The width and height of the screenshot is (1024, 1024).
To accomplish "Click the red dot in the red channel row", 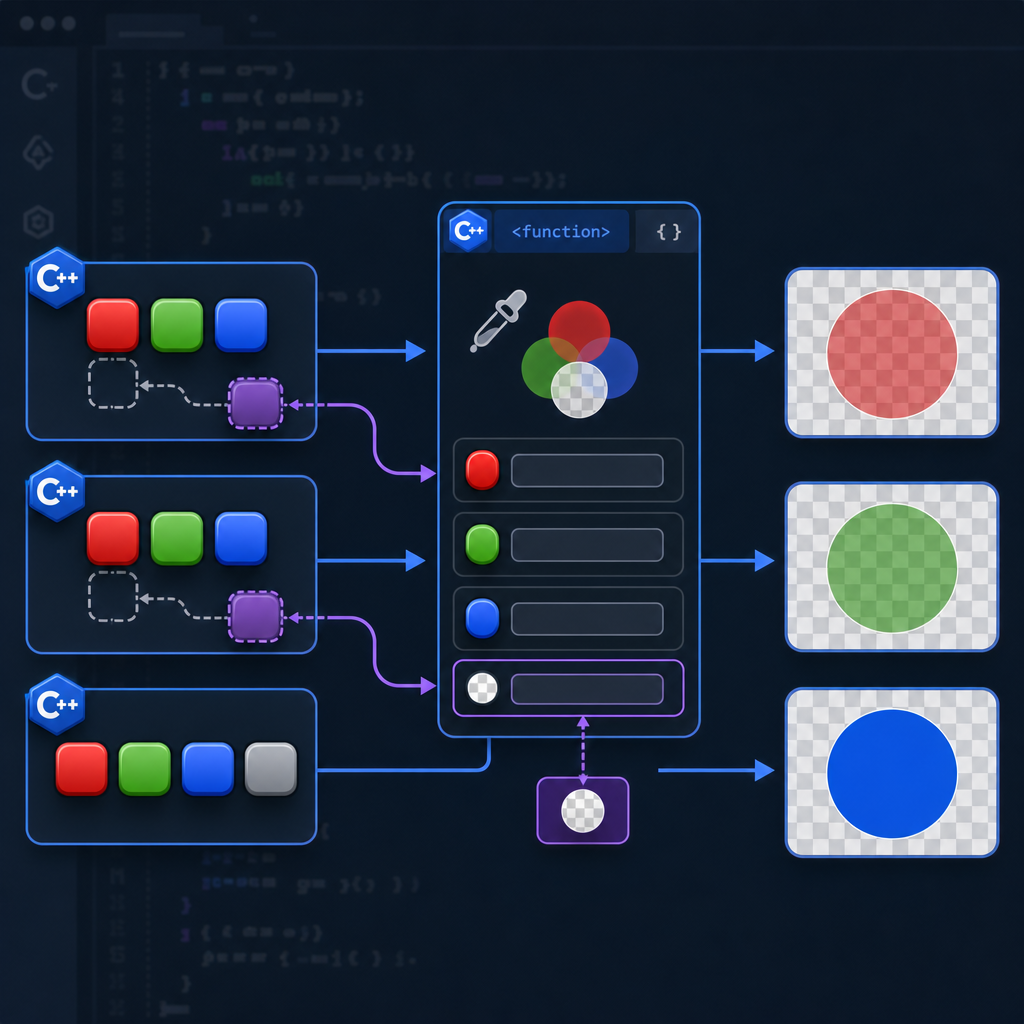I will pos(482,470).
